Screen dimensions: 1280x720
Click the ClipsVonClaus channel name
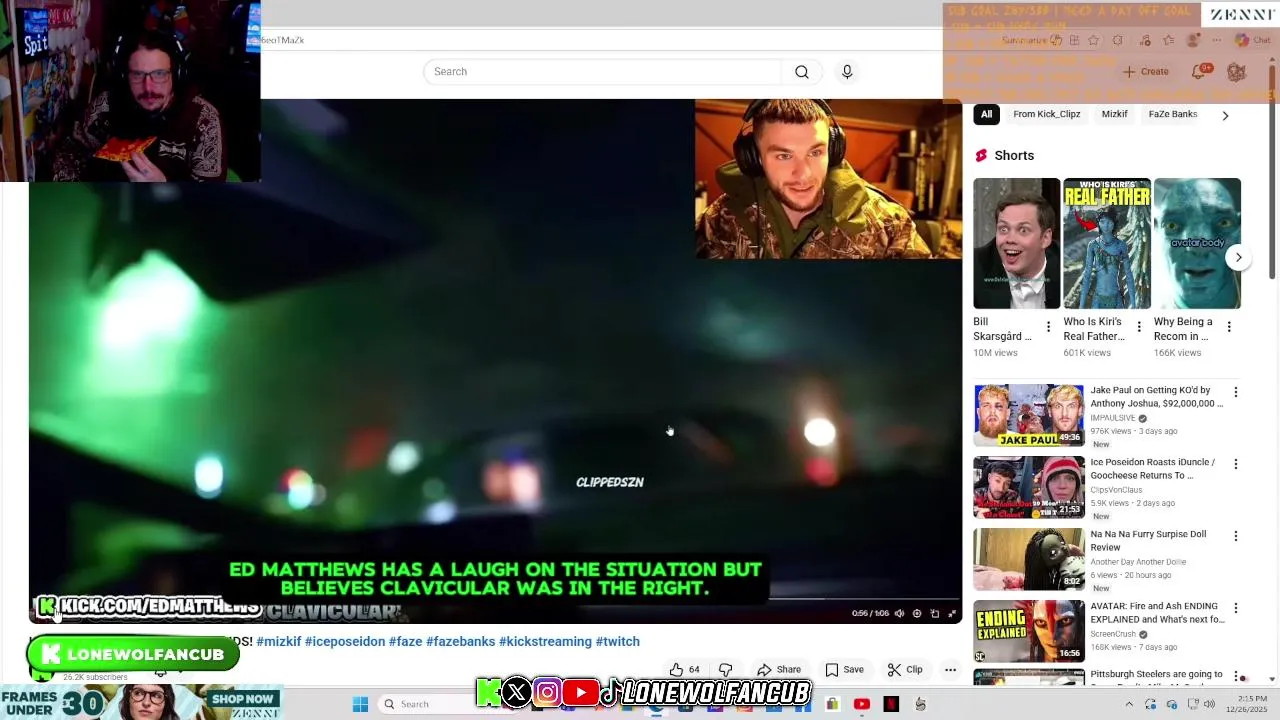(x=1116, y=490)
